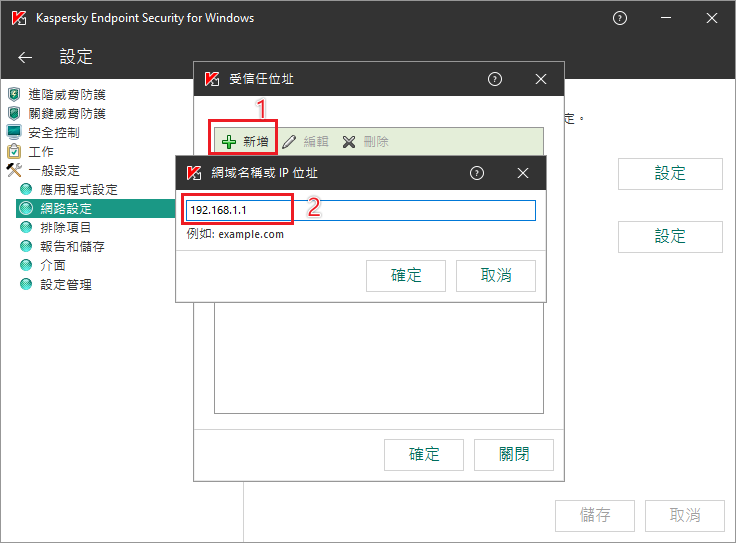Screen dimensions: 736x543
Task: Confirm with 確定 in IP address dialog
Action: 406,276
